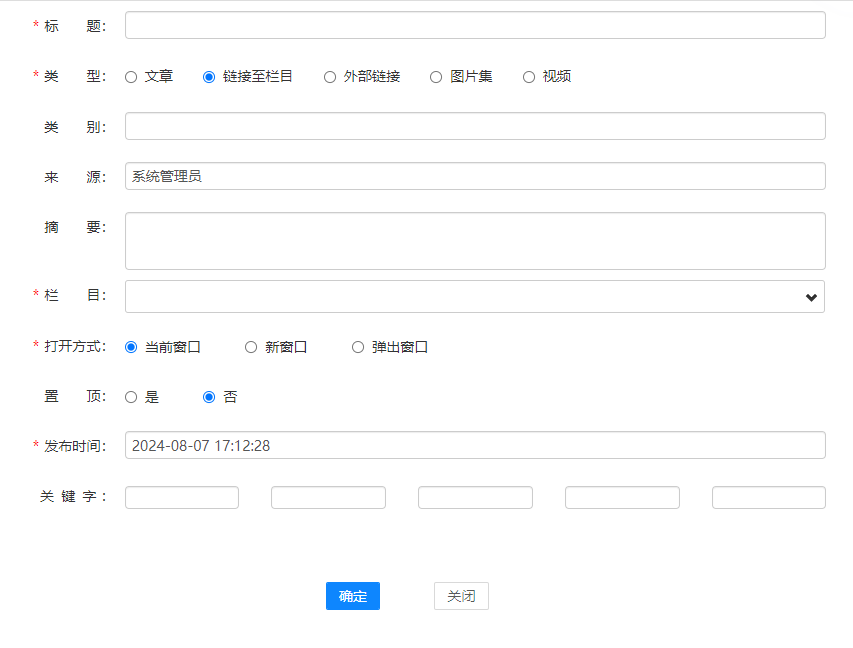The width and height of the screenshot is (853, 648).
Task: Choose 新窗口 as open mode
Action: (x=251, y=347)
